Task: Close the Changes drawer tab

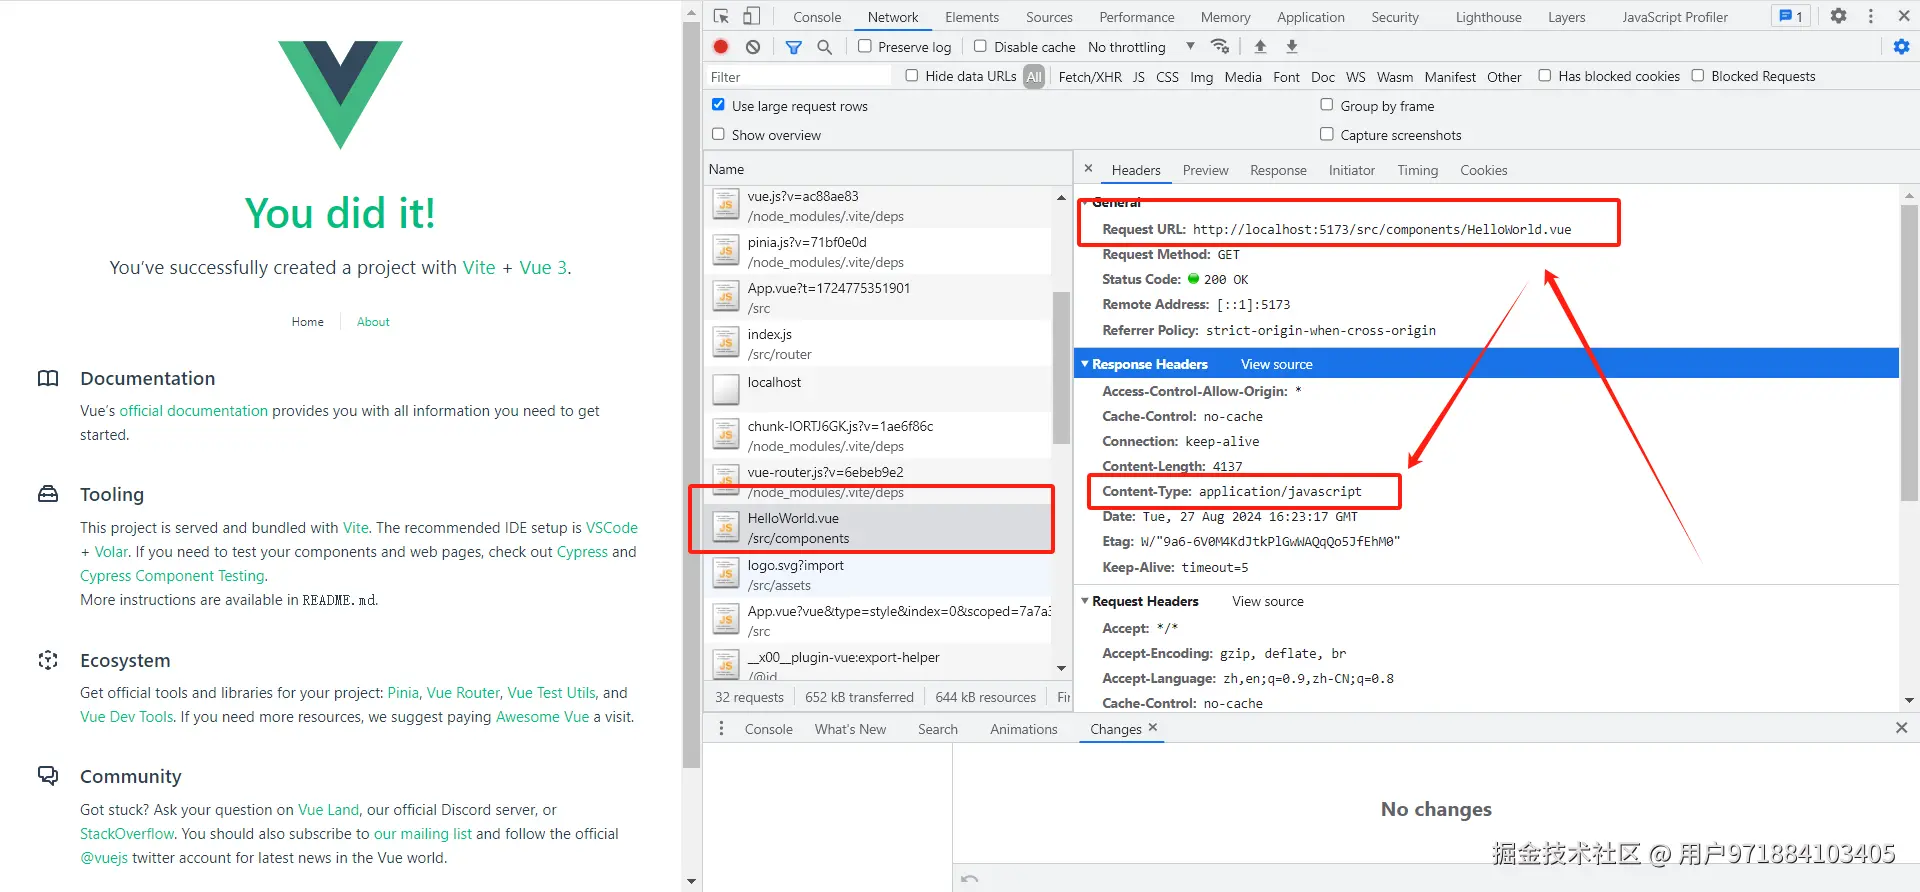Action: point(1153,727)
